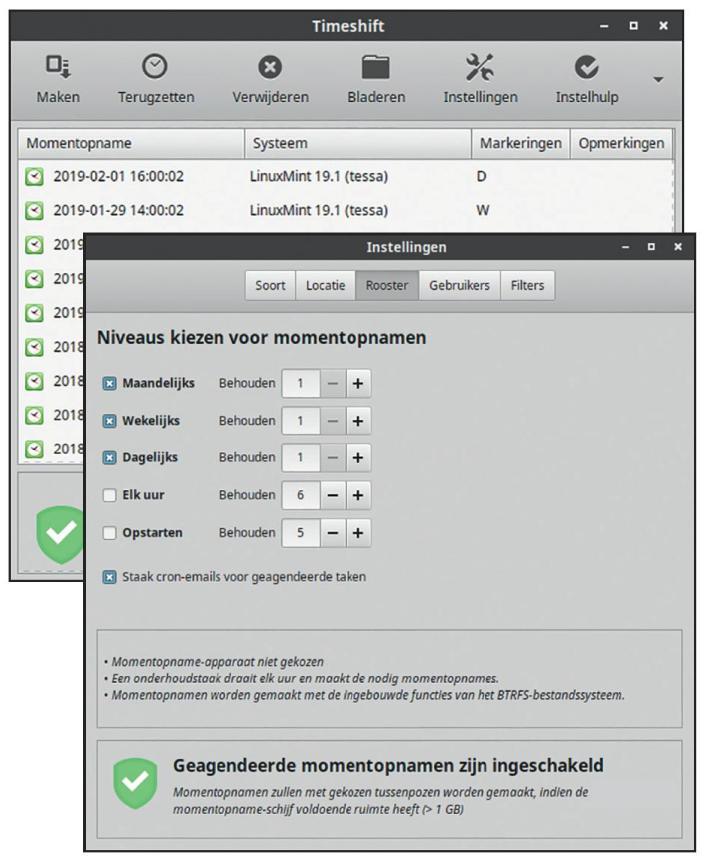
Task: Select the row text 2019-01-29 14:00:02
Action: click(118, 210)
